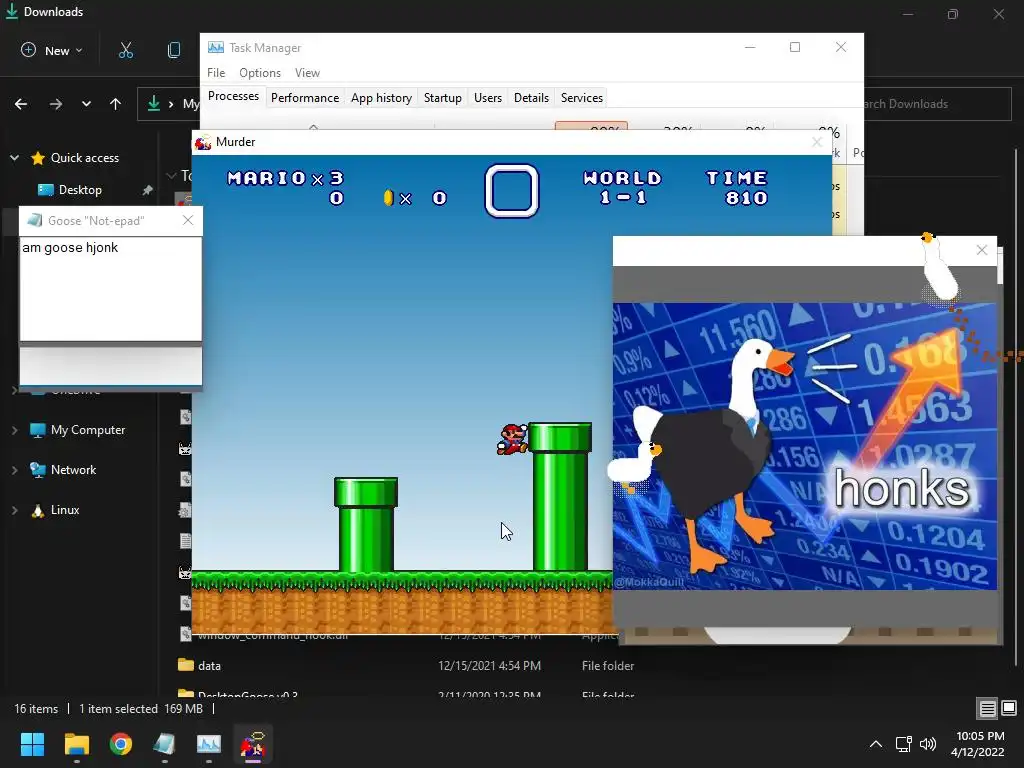1024x768 pixels.
Task: Collapse the Quick access tree node
Action: pos(14,157)
